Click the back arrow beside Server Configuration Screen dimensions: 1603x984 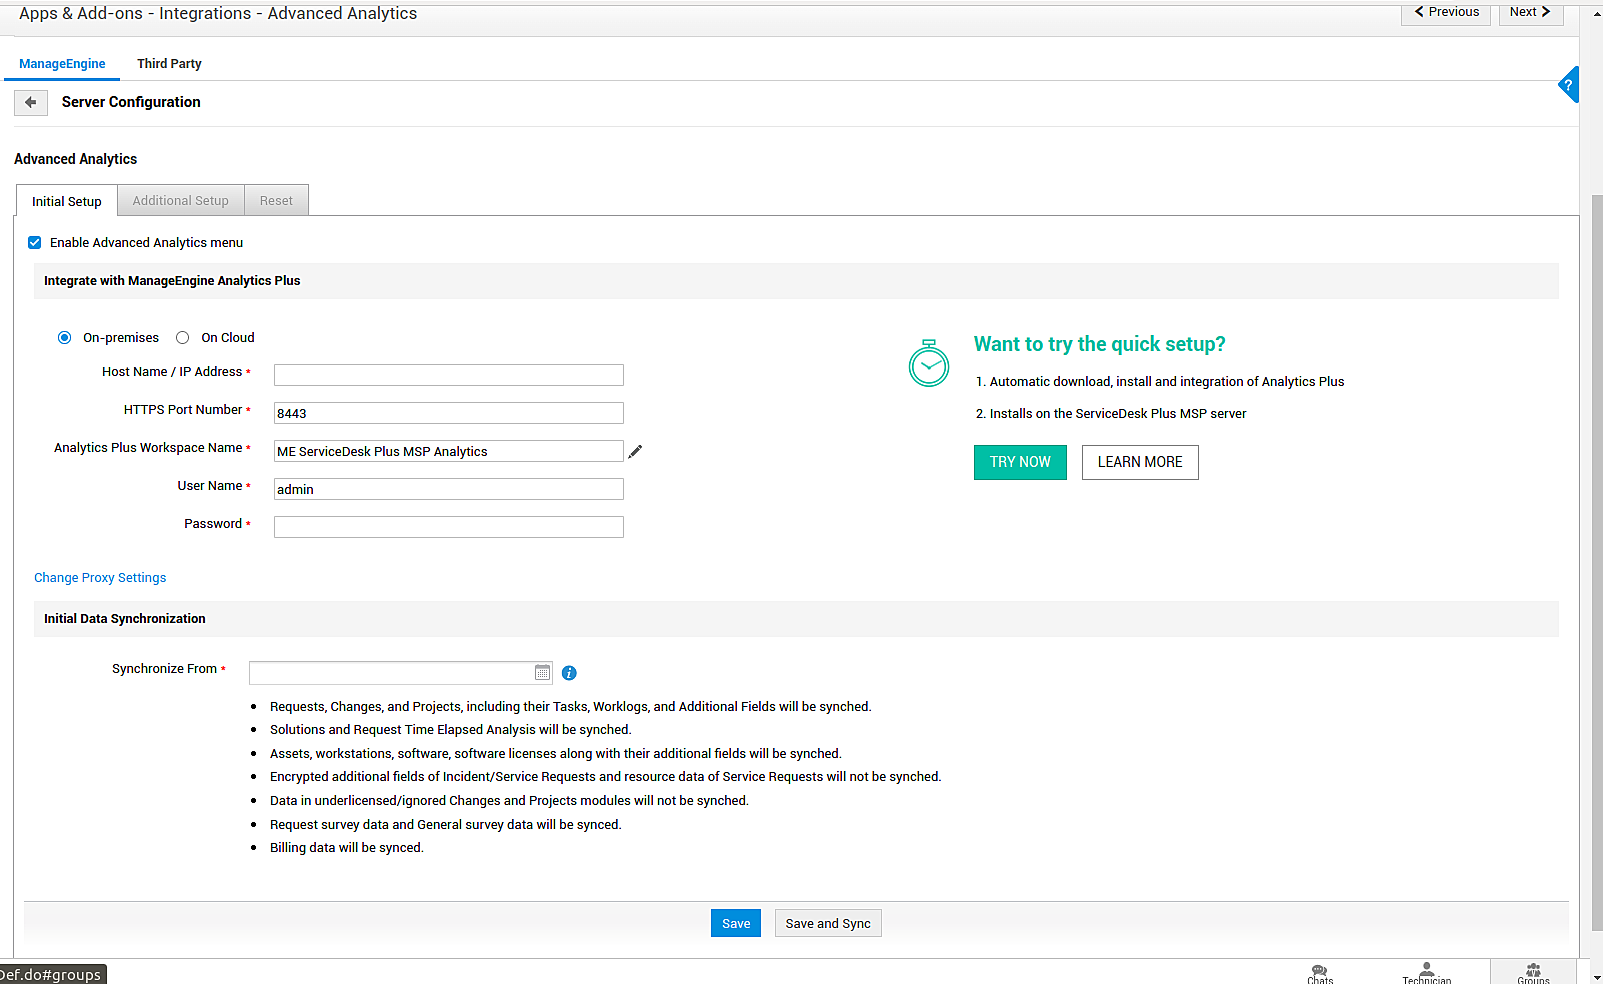(x=31, y=102)
